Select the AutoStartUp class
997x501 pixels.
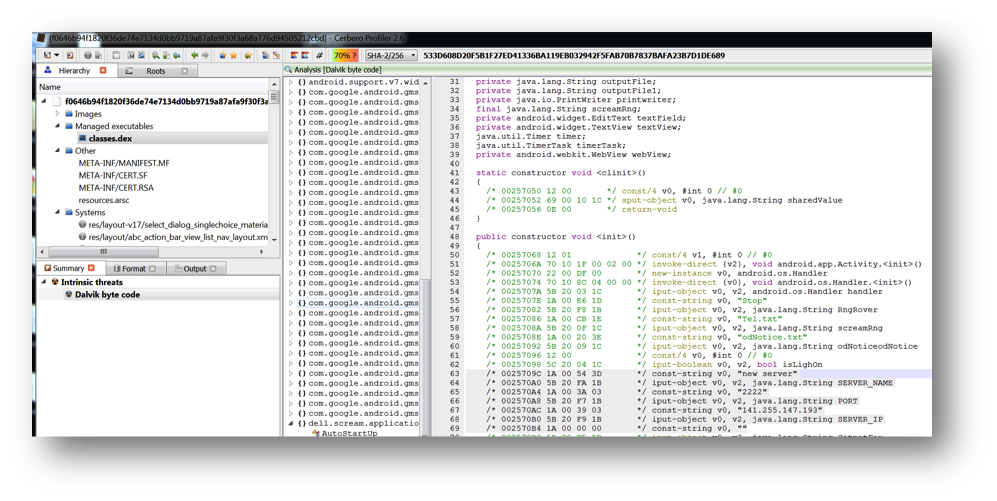[349, 433]
